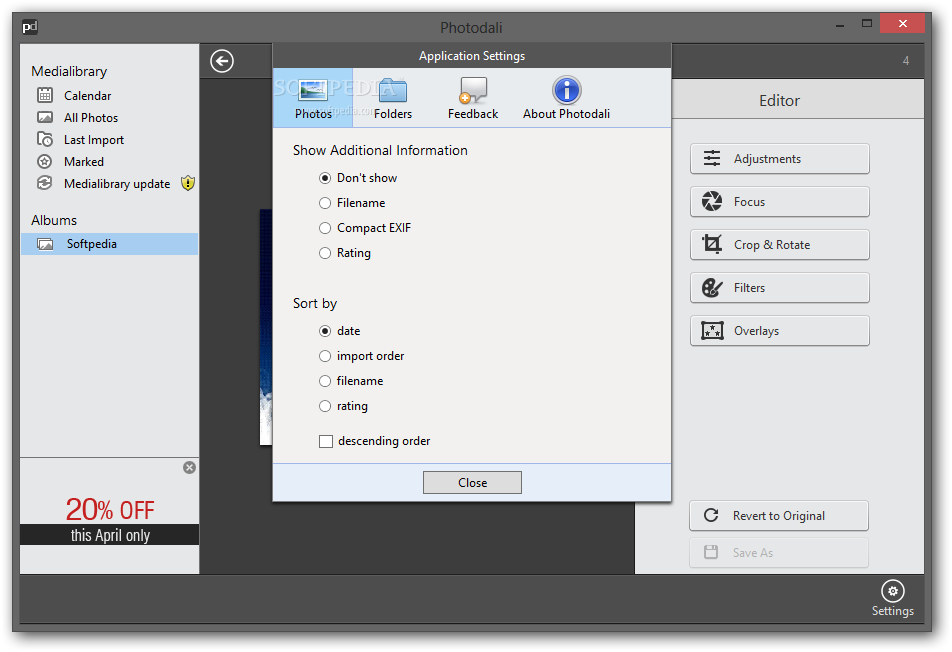This screenshot has width=952, height=652.
Task: Maximize the Photodali window
Action: 867,24
